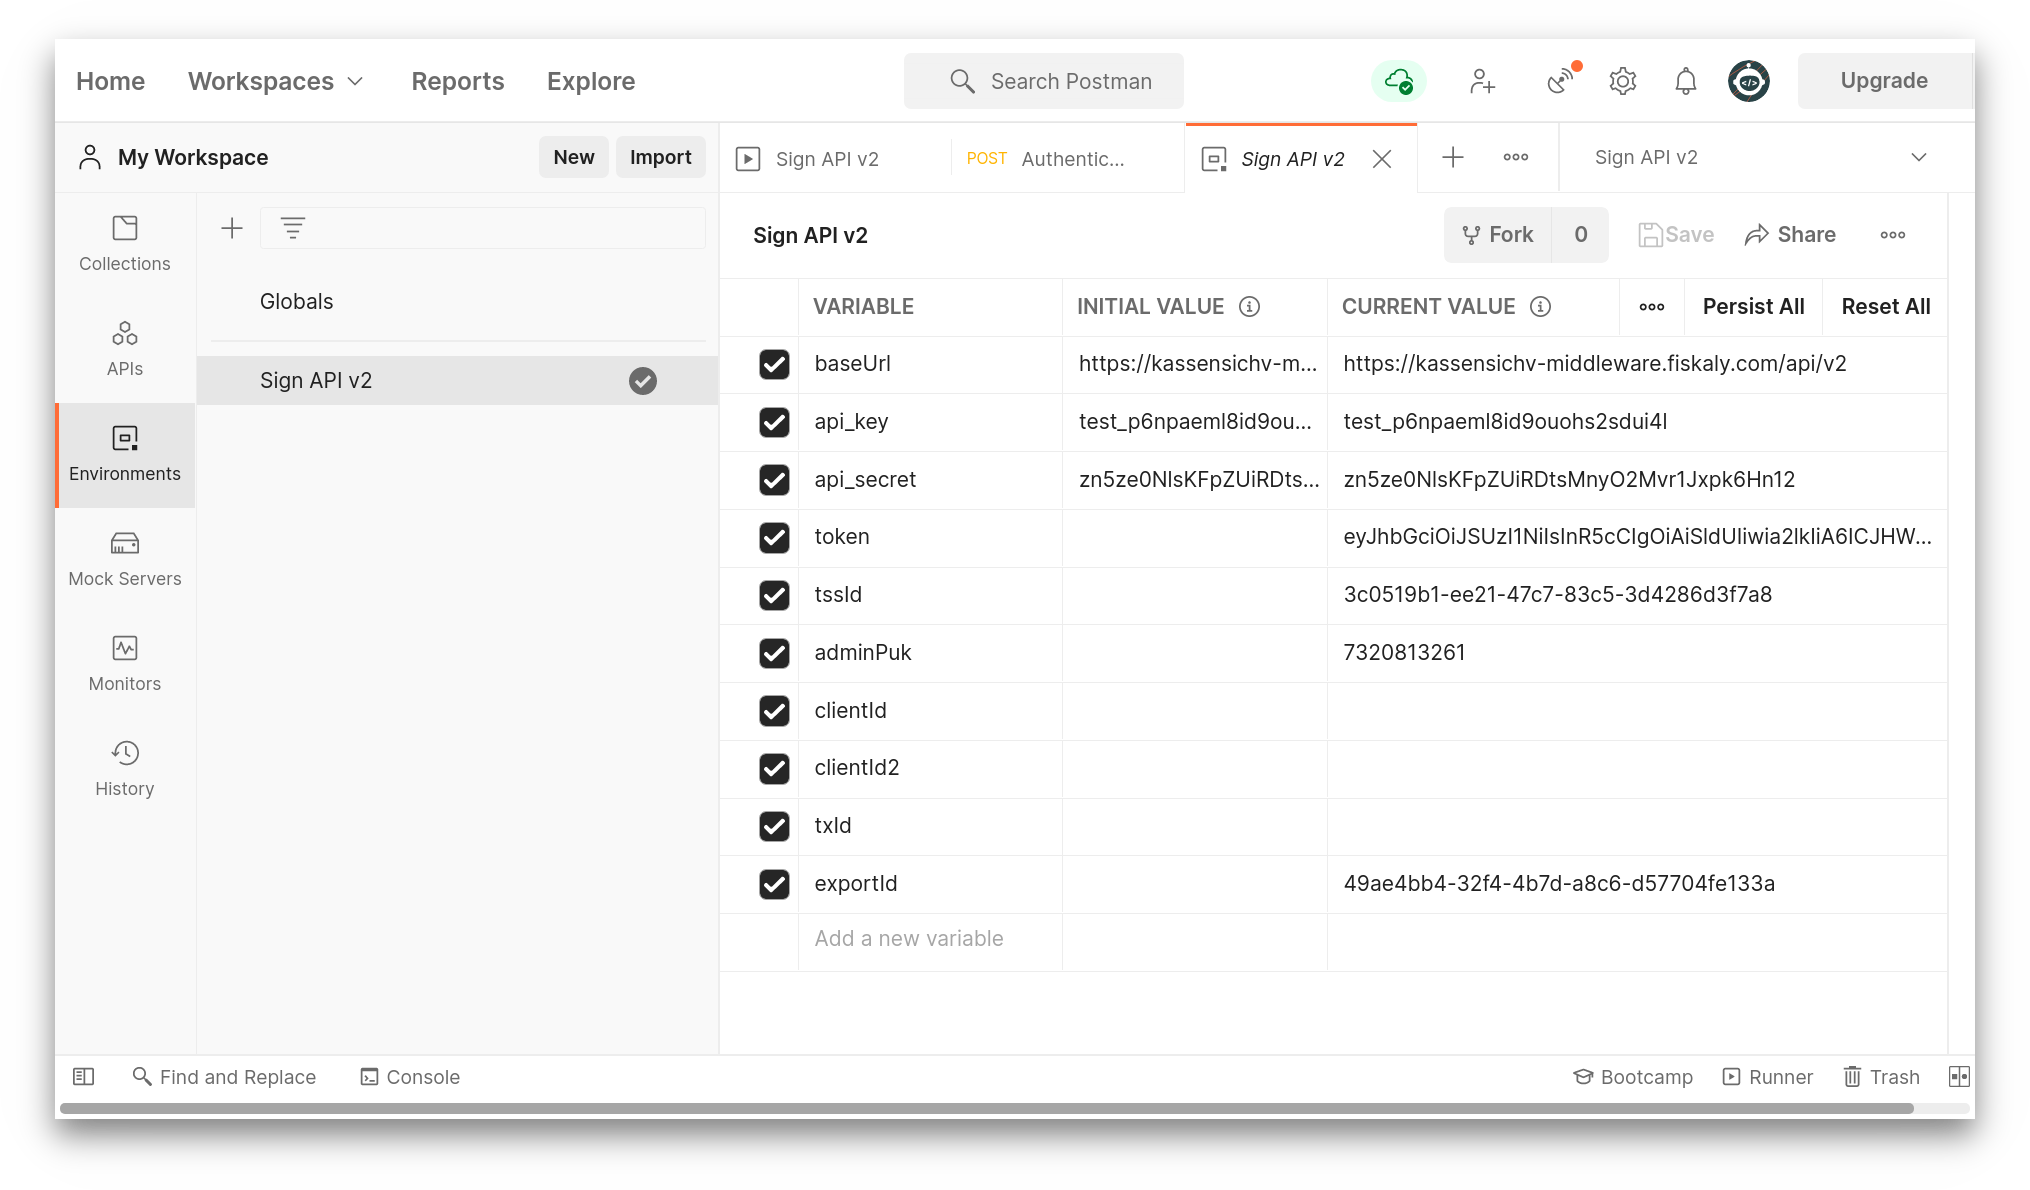Screen dimensions: 2030x1190
Task: Click the tssId current value cell
Action: [1637, 595]
